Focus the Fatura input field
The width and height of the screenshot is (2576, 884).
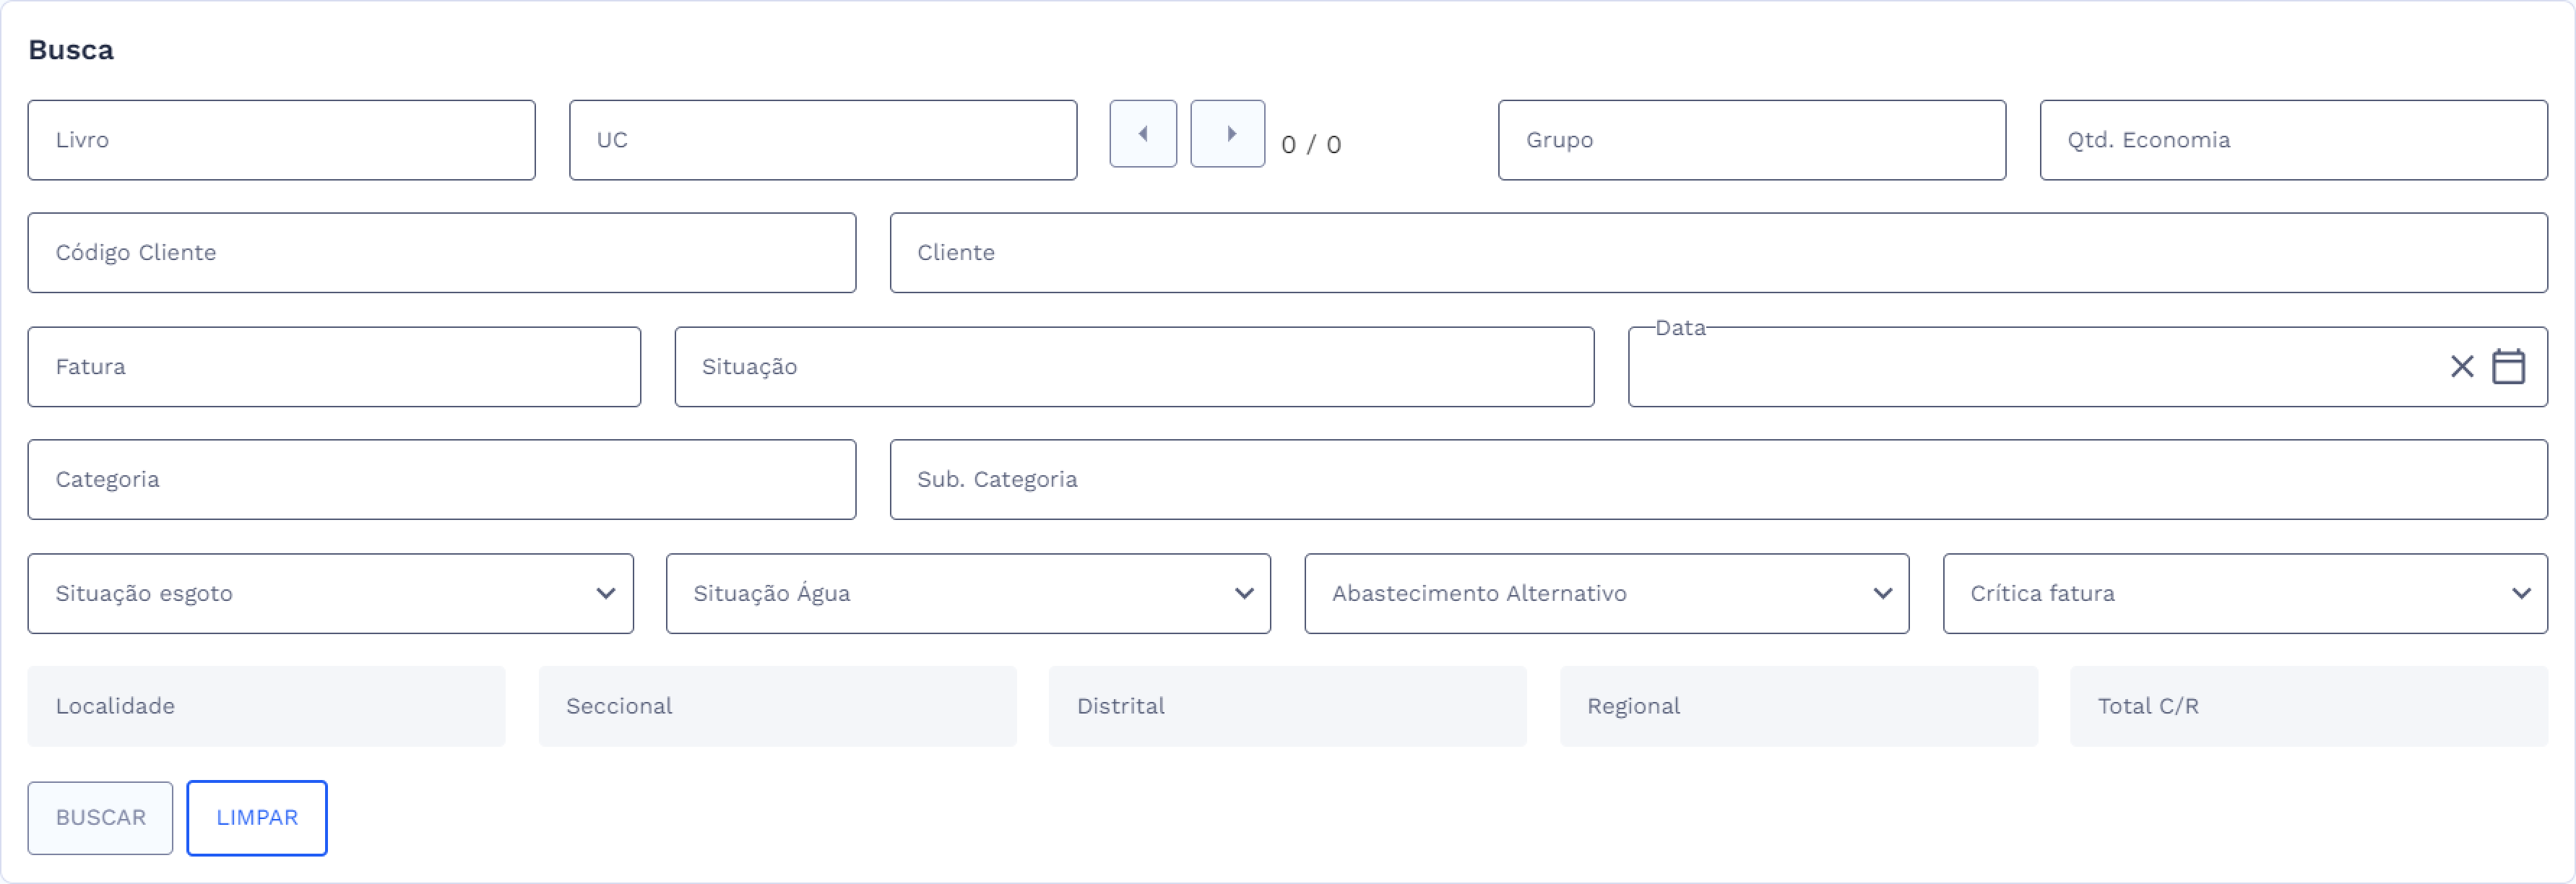(x=334, y=367)
